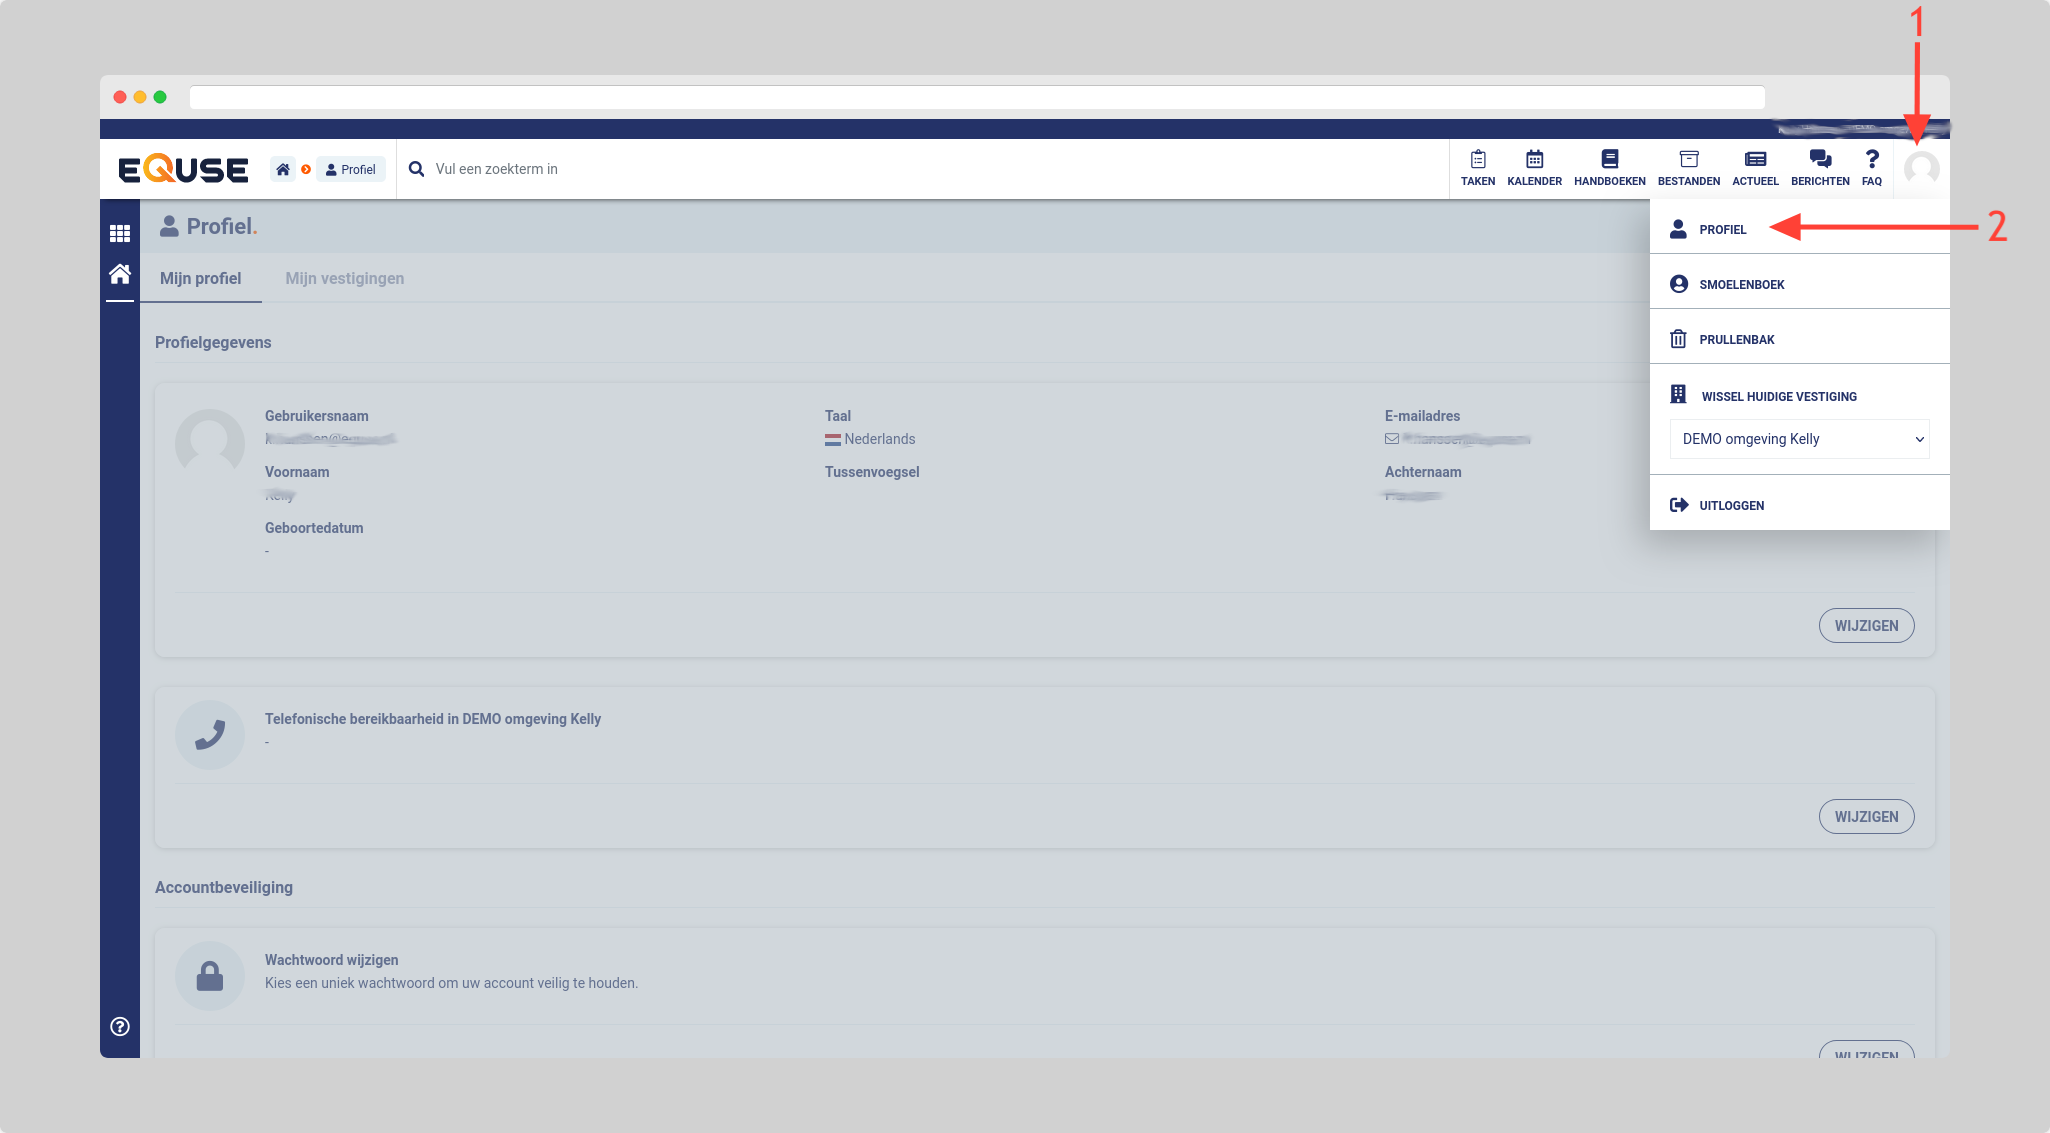Screen dimensions: 2050x1133
Task: Click the user avatar in top bar
Action: [x=1921, y=169]
